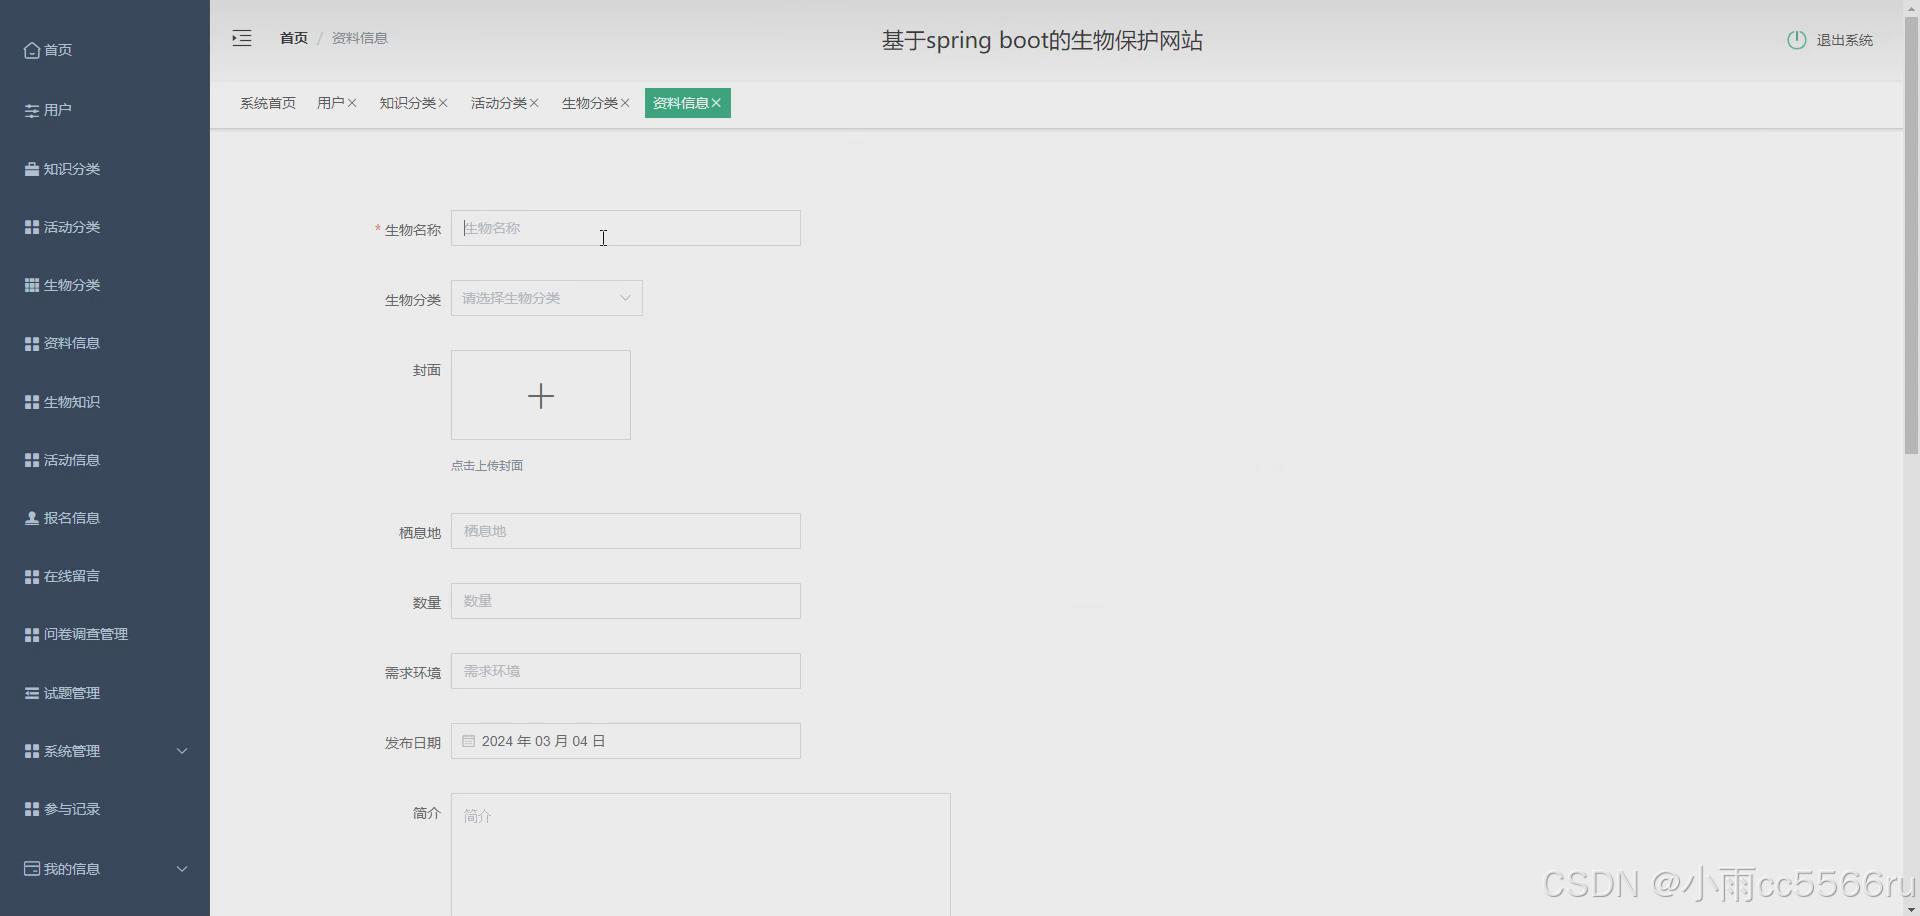
Task: Click the 系统管理 grid icon in the sidebar
Action: click(32, 751)
